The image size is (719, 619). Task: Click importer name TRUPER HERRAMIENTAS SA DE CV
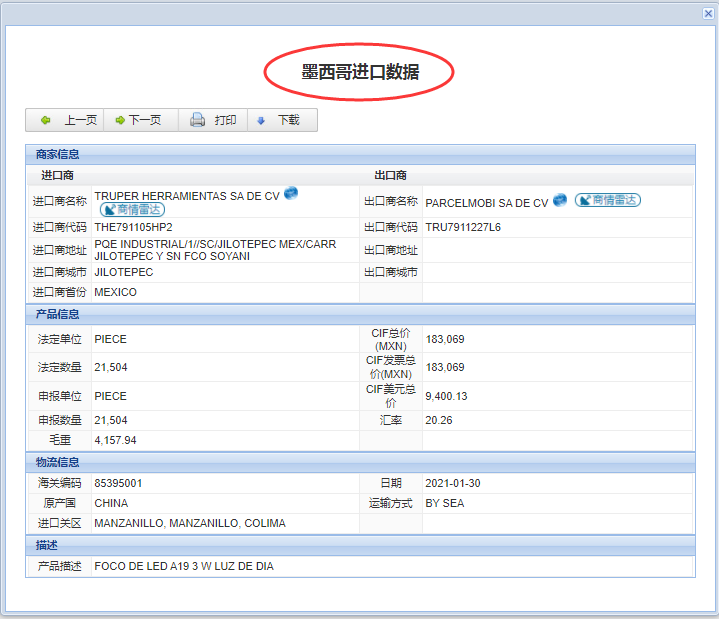tap(187, 197)
